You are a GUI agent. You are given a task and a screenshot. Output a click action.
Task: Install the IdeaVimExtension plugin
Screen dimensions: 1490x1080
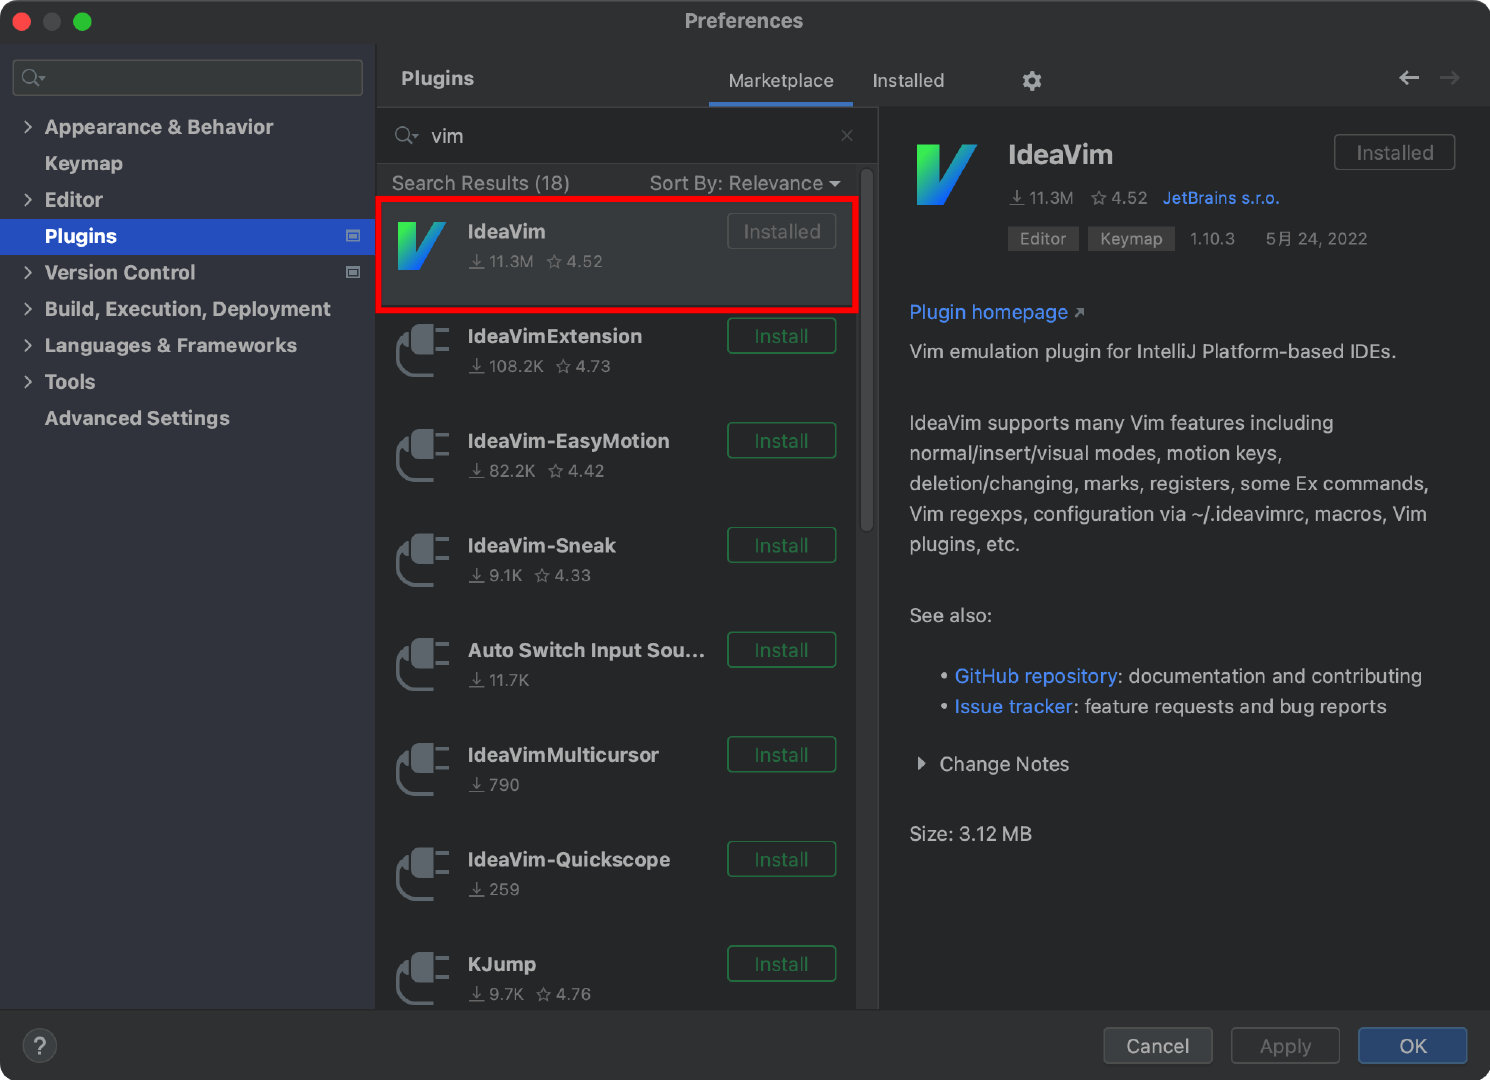[x=781, y=336]
